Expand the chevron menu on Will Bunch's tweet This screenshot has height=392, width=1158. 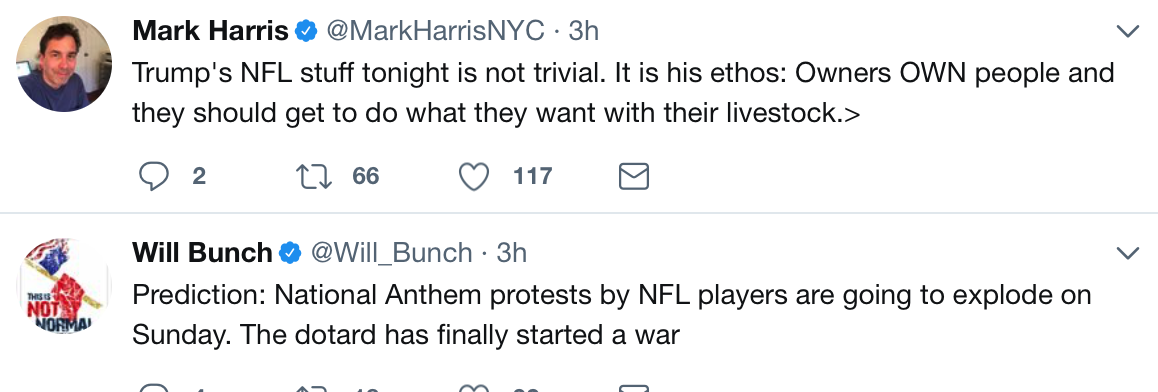pyautogui.click(x=1128, y=253)
